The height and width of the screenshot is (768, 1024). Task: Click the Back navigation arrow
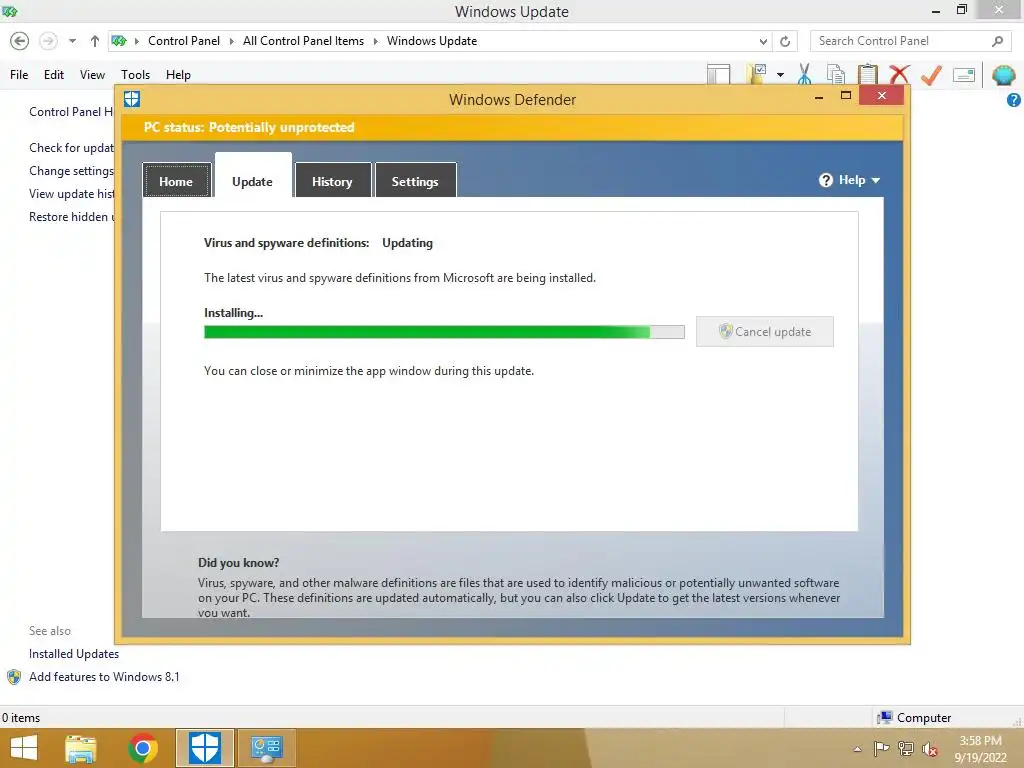20,41
